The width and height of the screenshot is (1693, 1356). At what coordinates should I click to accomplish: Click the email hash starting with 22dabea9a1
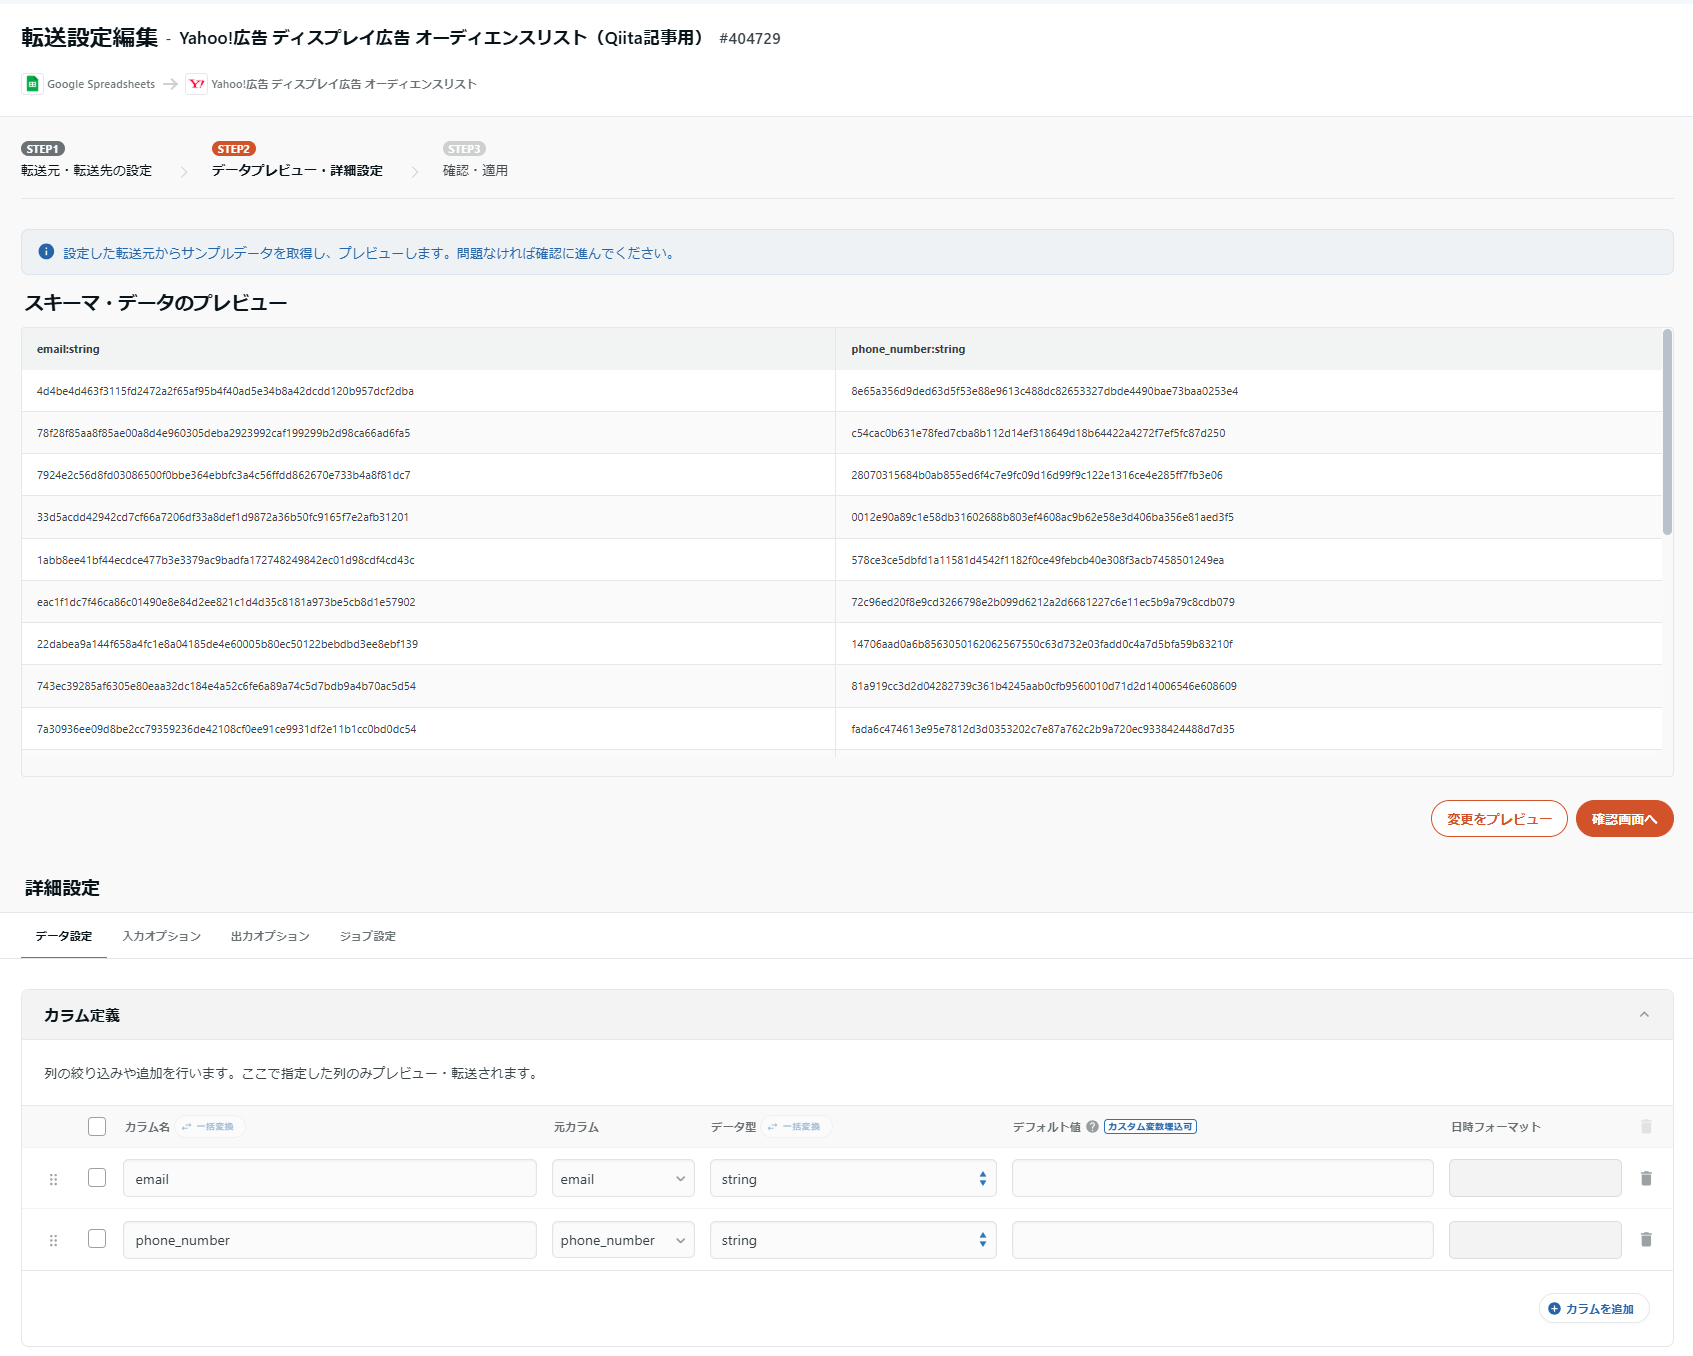tap(227, 644)
